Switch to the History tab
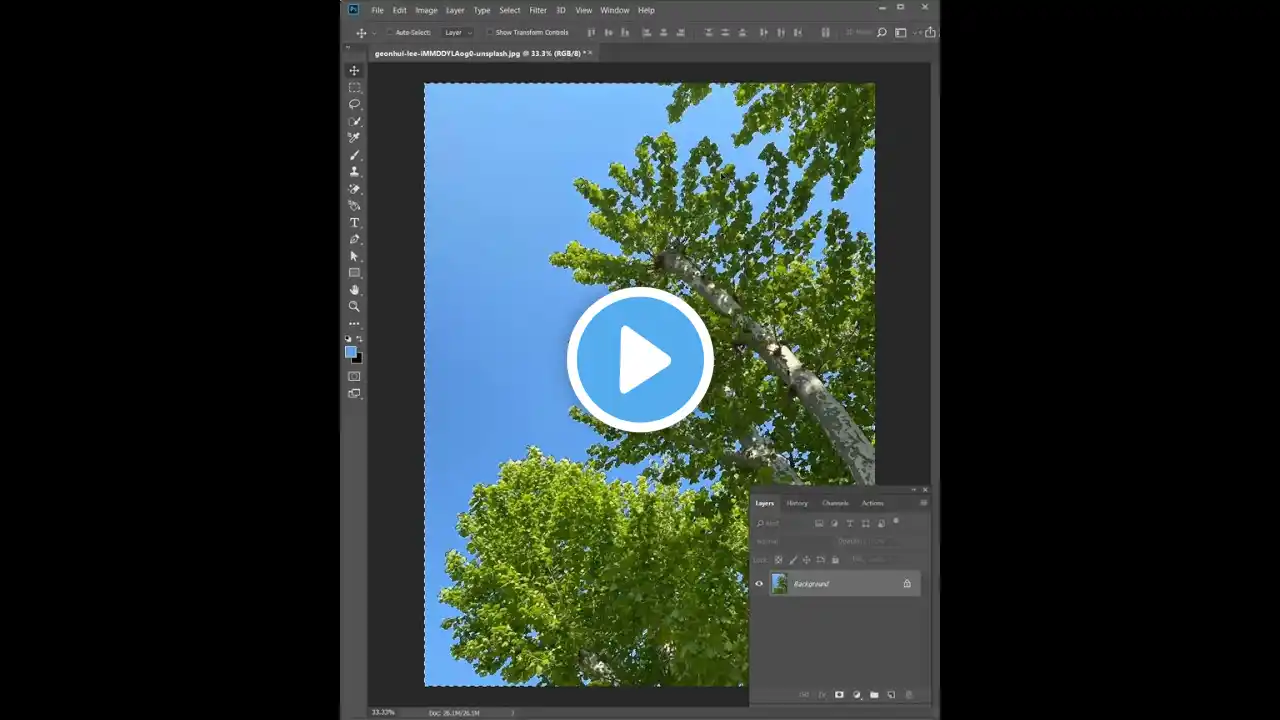 coord(797,503)
